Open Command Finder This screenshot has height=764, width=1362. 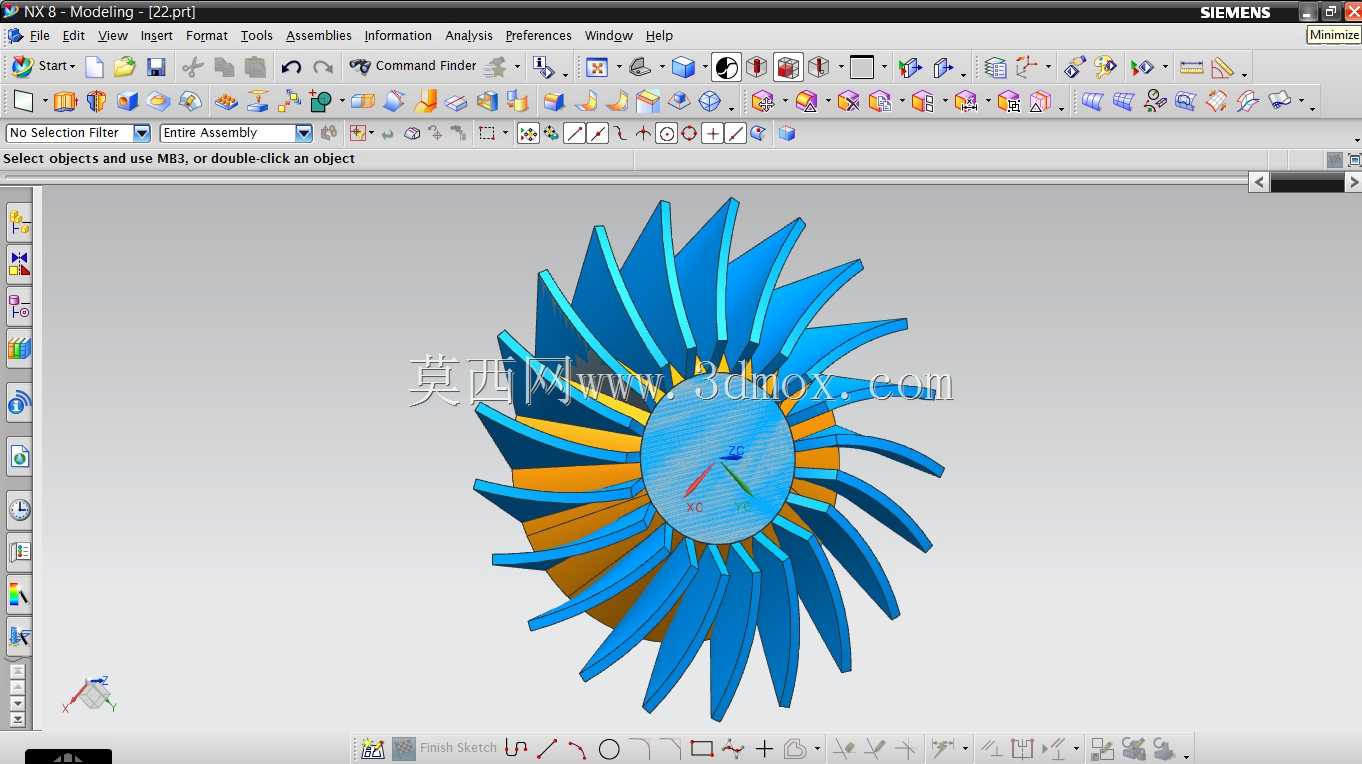point(413,66)
